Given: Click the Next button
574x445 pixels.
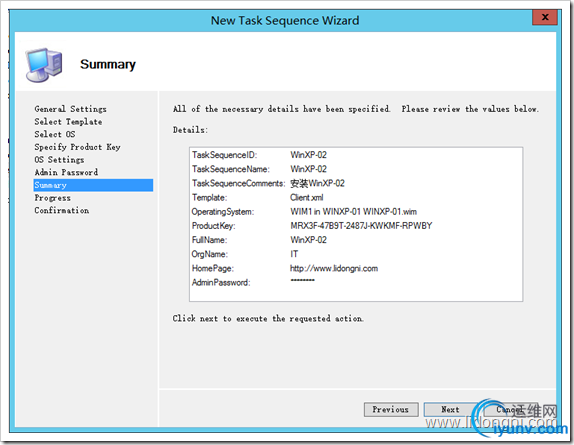Looking at the screenshot, I should [450, 410].
